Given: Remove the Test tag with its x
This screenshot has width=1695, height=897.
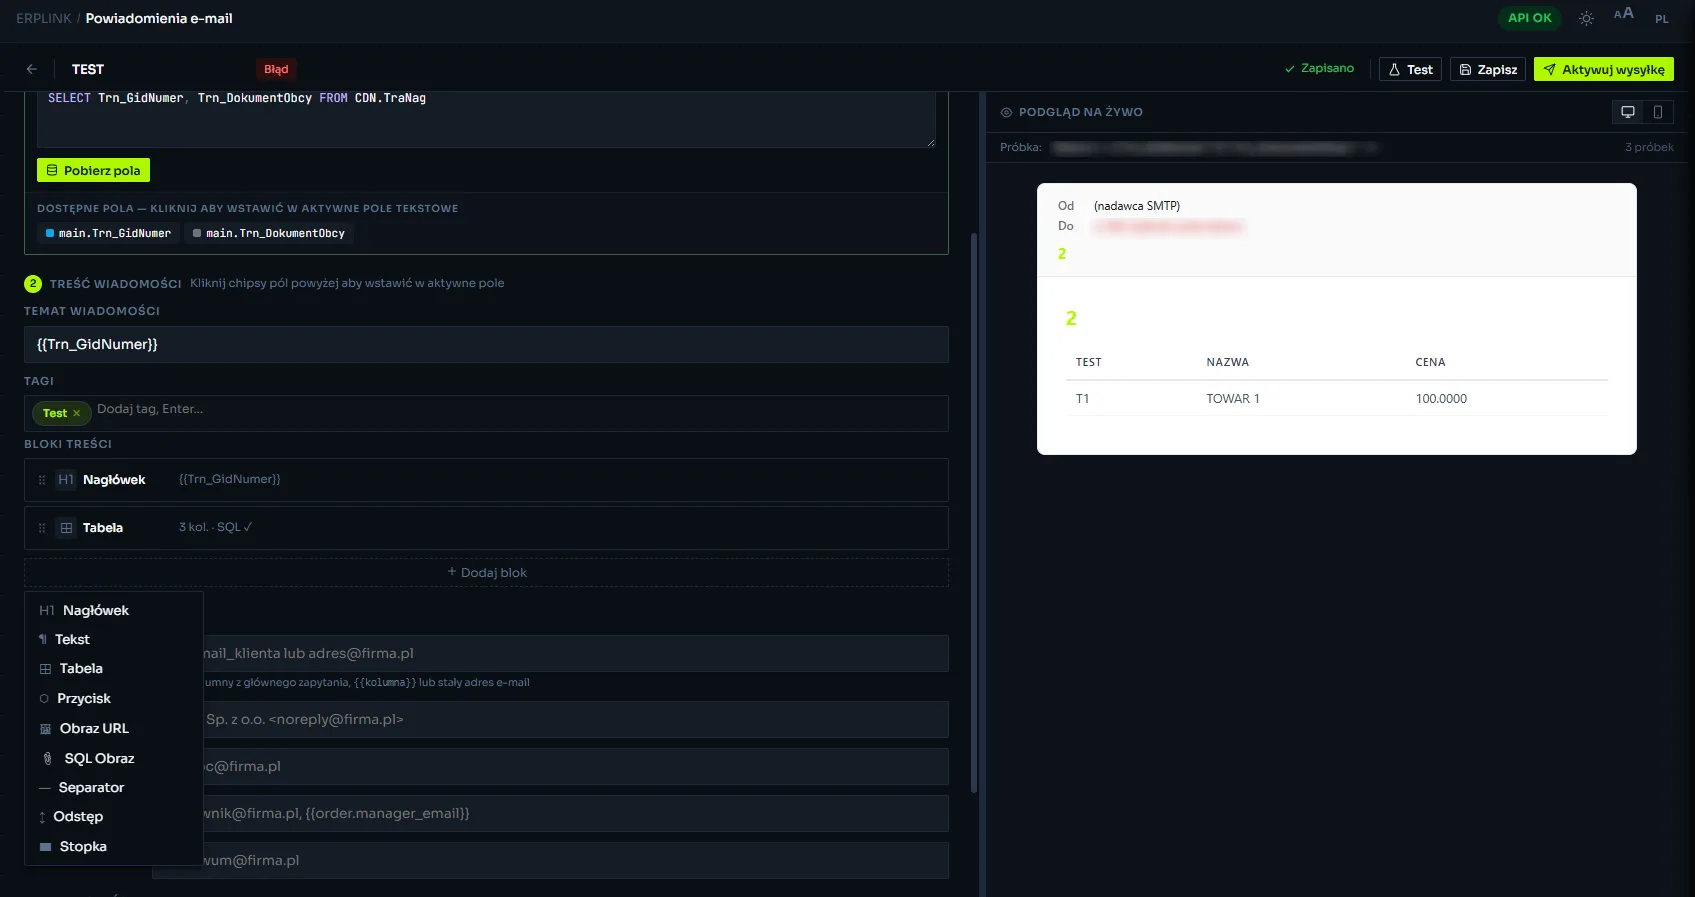Looking at the screenshot, I should (x=76, y=413).
